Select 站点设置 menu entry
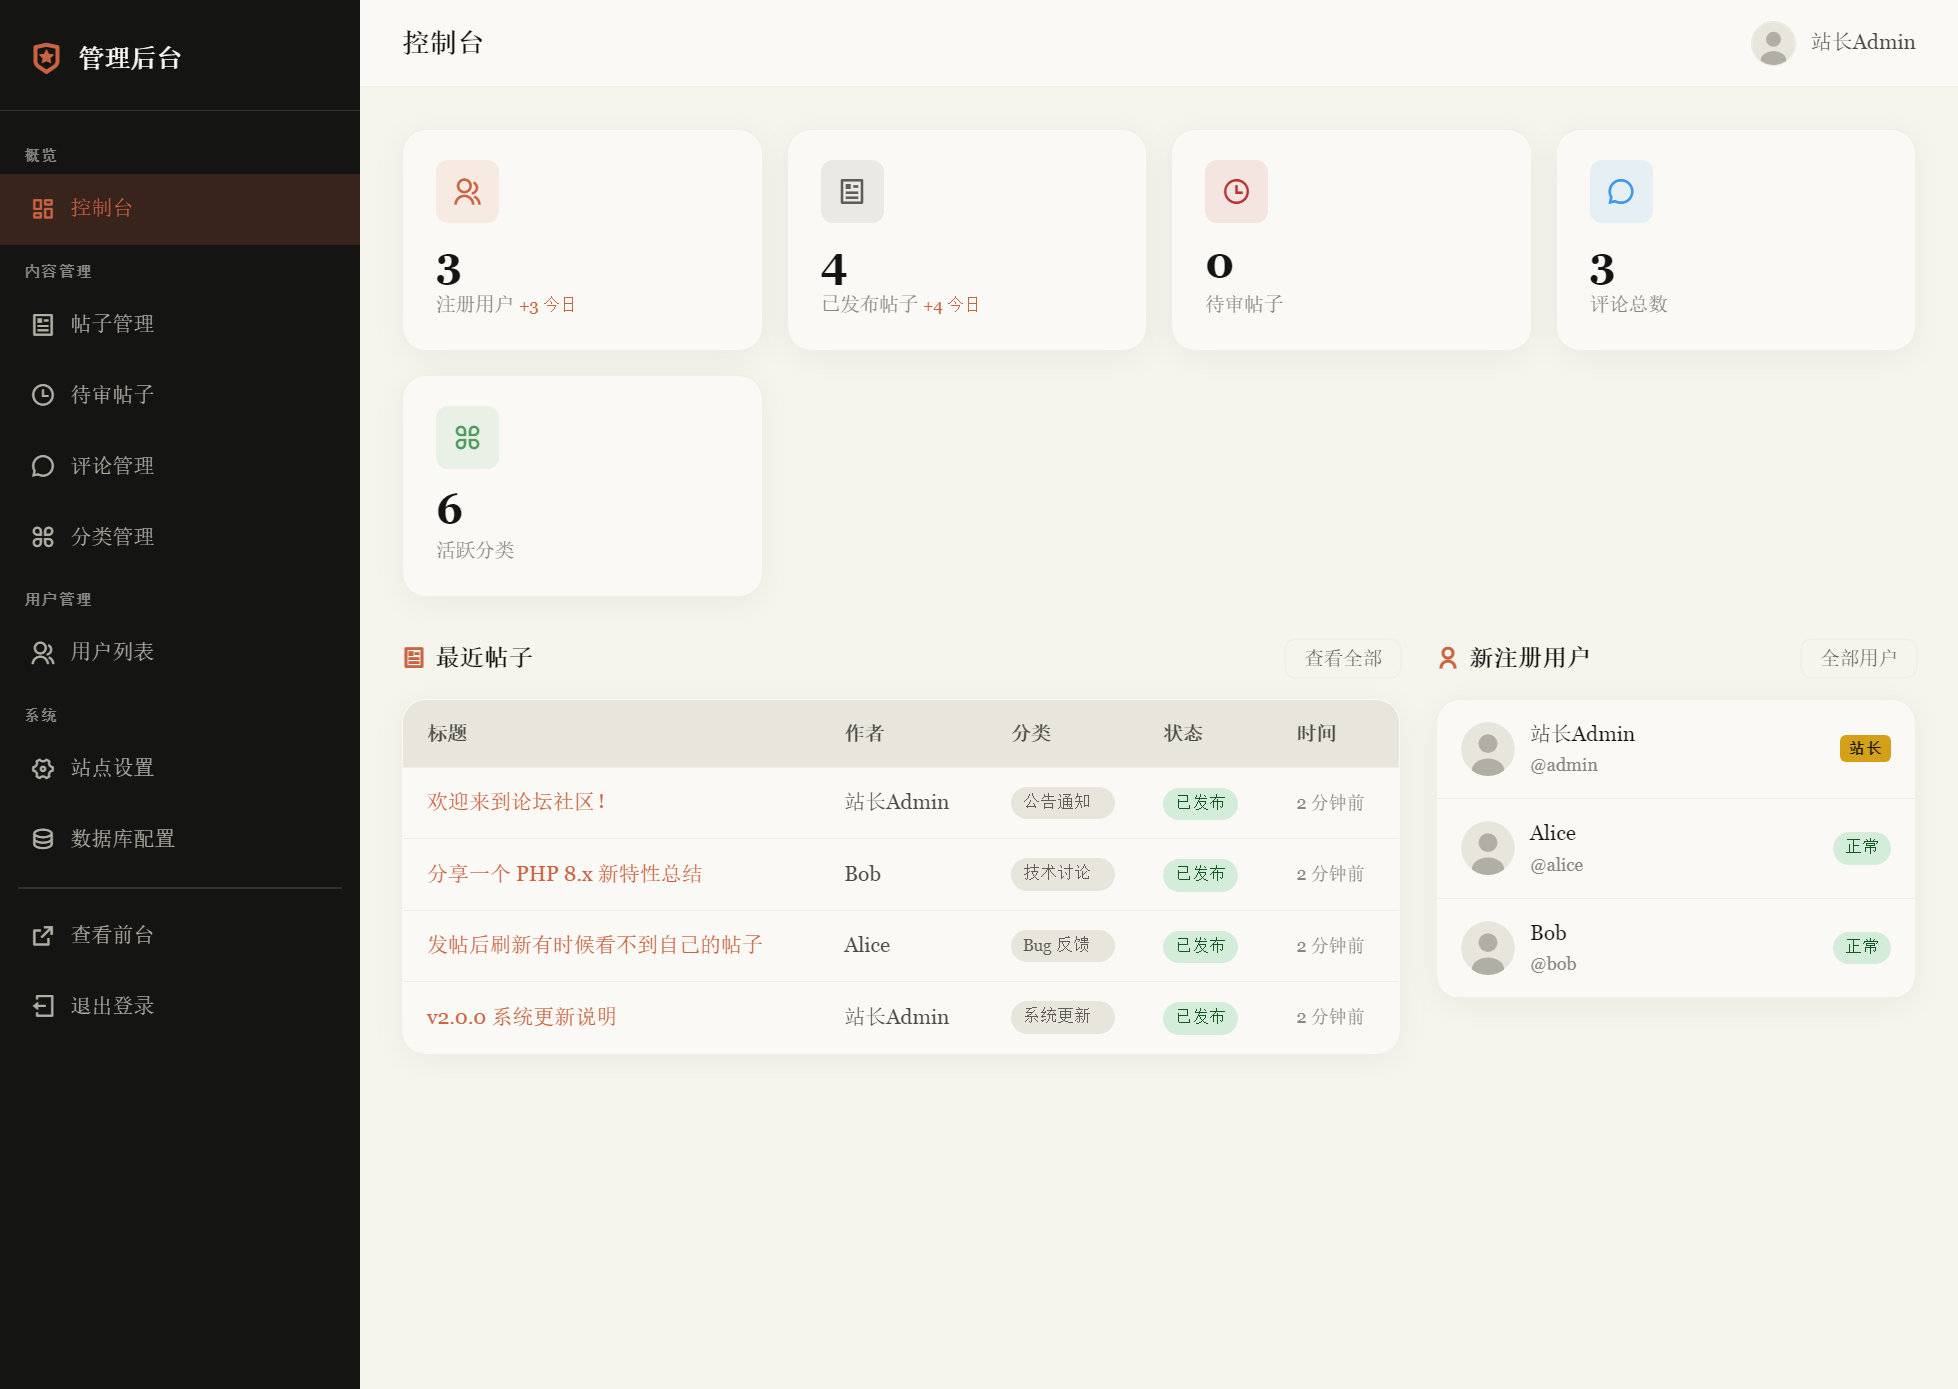 tap(180, 768)
